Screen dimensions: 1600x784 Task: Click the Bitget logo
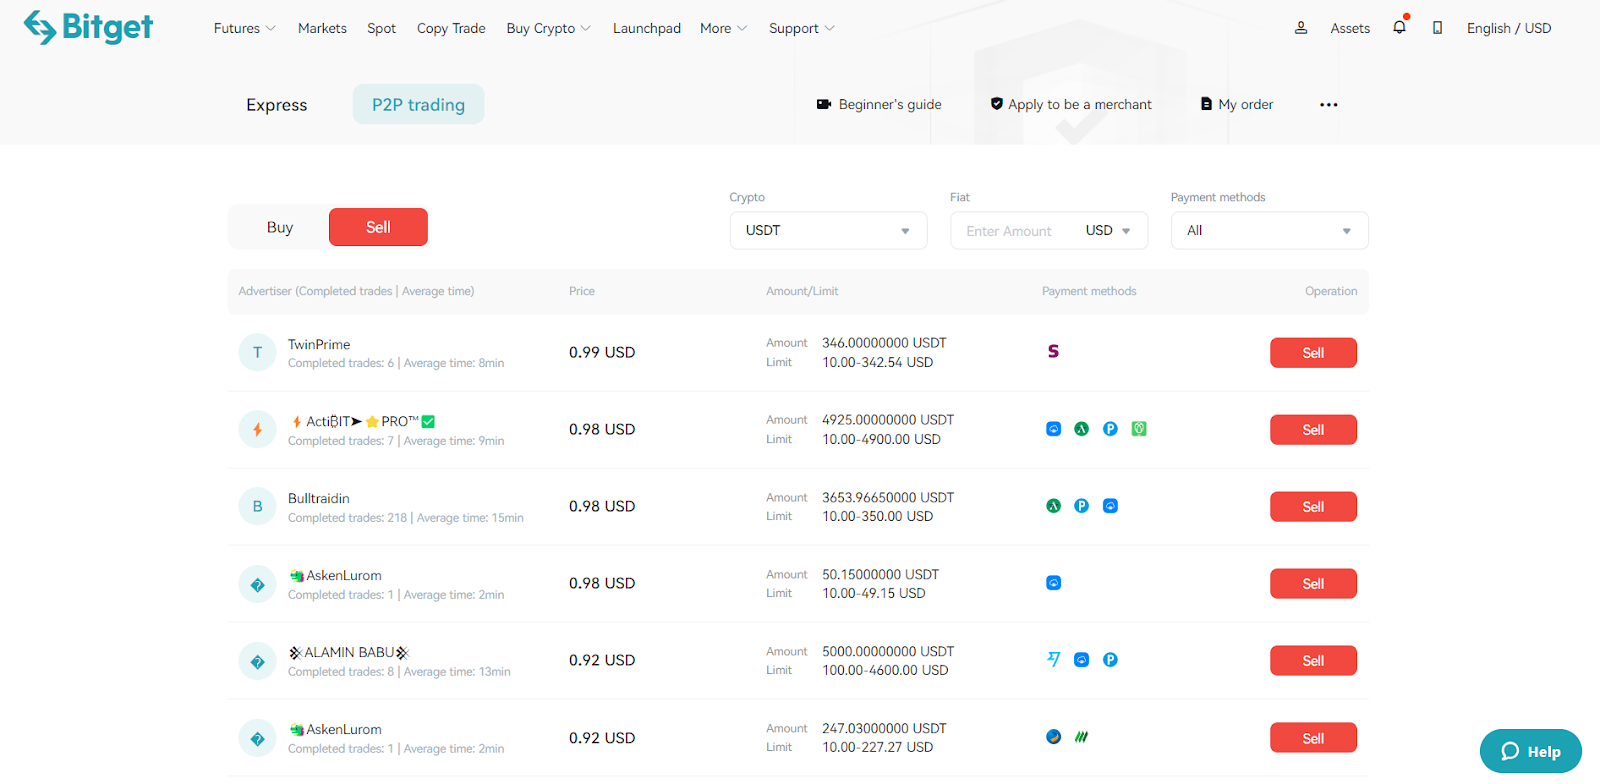tap(88, 27)
